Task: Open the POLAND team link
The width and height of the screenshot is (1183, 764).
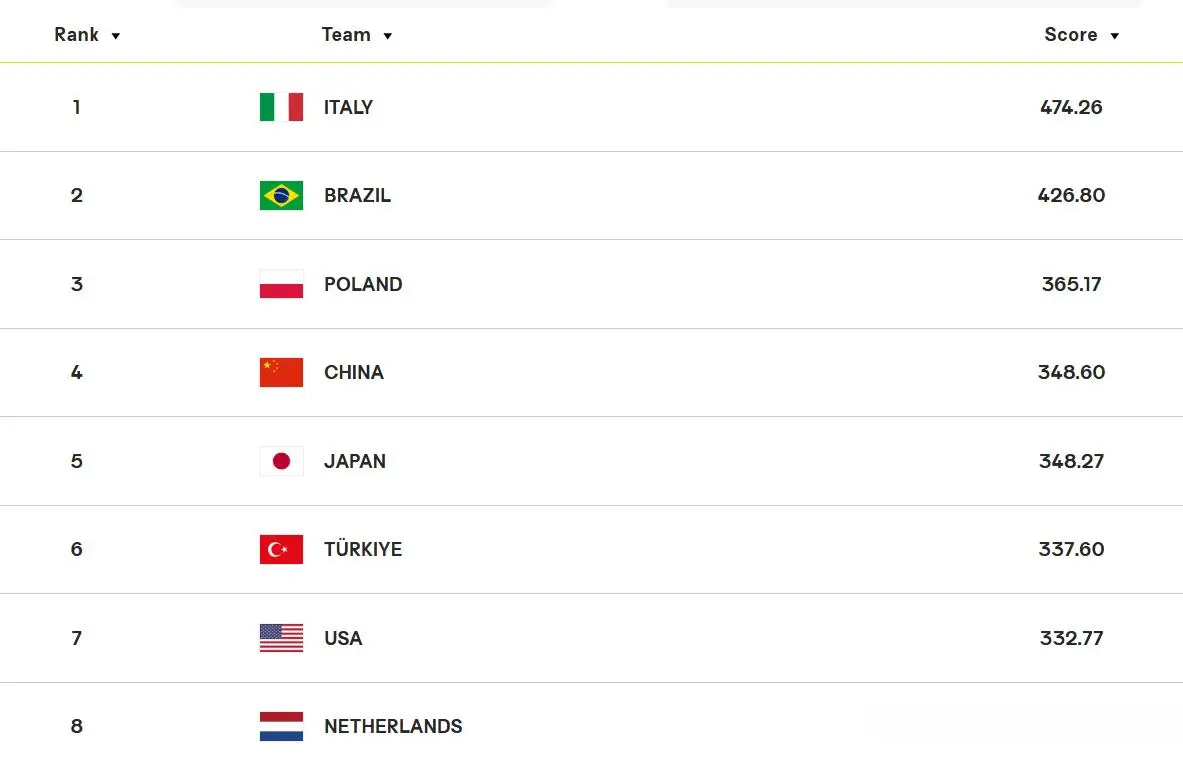Action: tap(363, 284)
